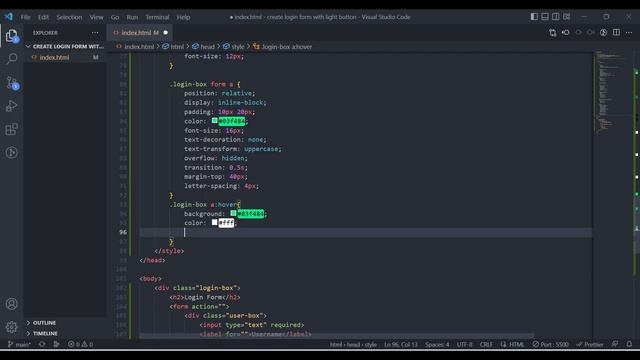Toggle the secondary side bar visibility

coord(556,17)
